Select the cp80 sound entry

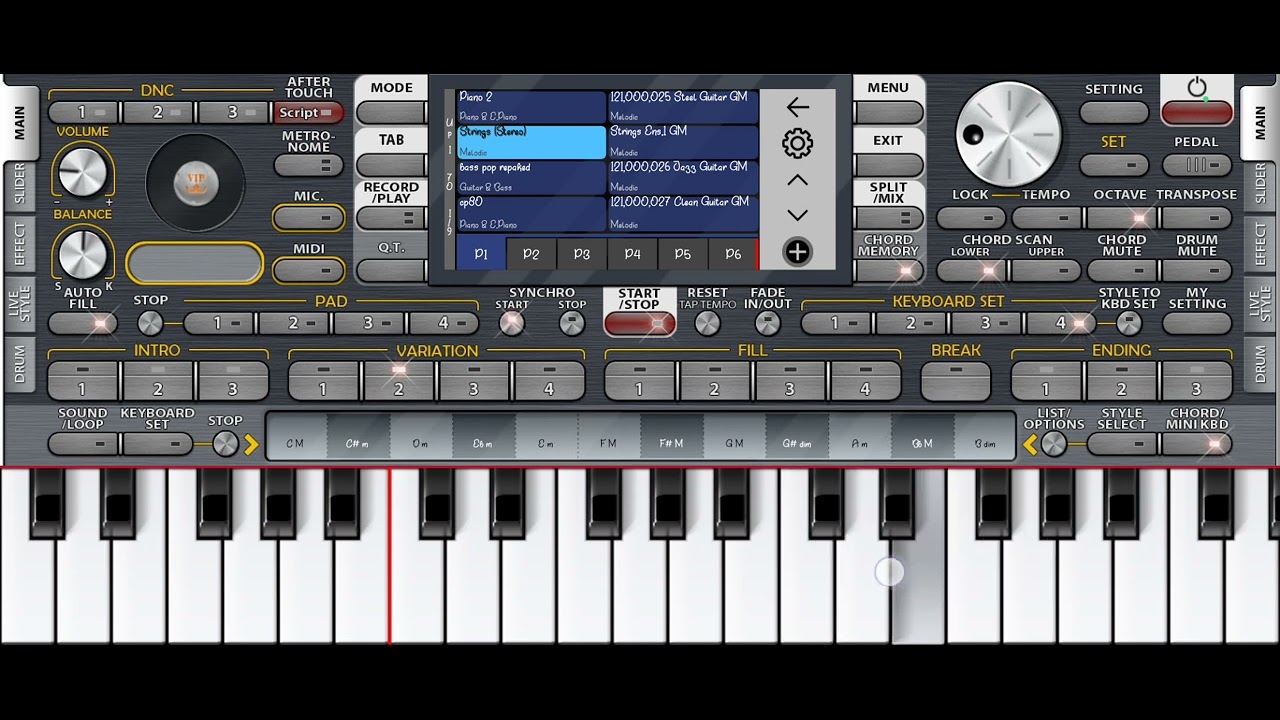531,214
